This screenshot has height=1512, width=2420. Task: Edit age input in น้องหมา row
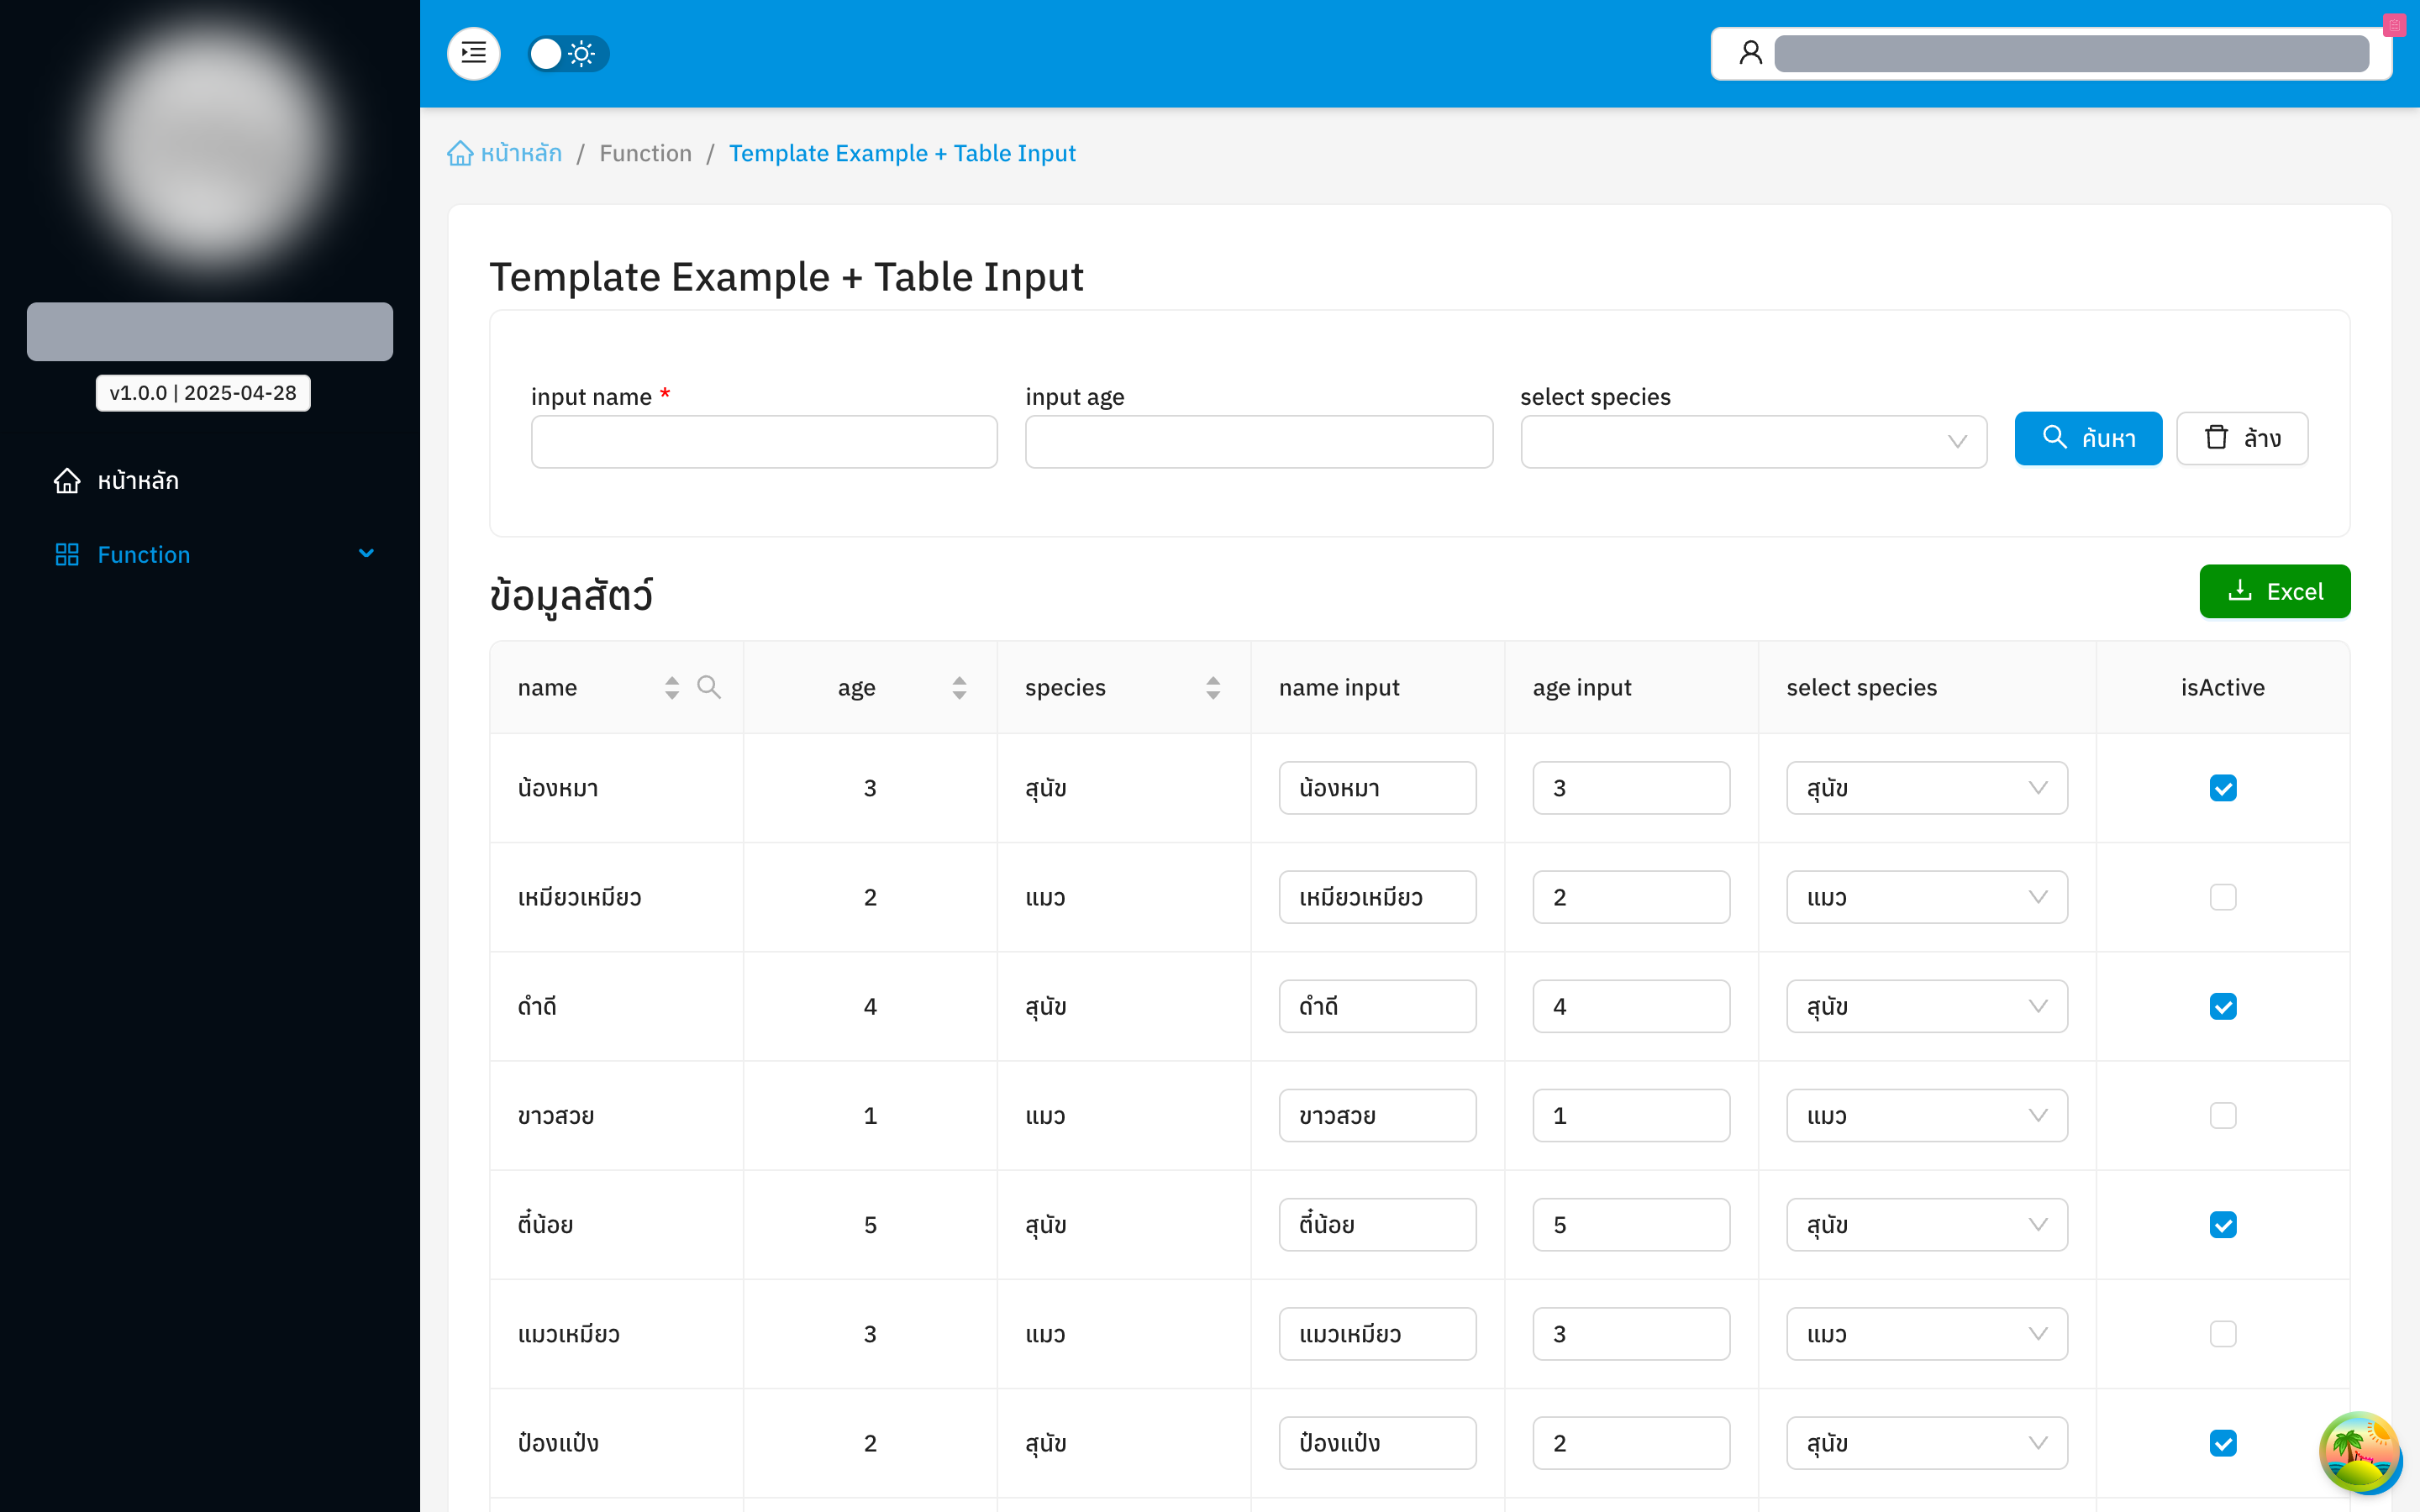point(1631,788)
